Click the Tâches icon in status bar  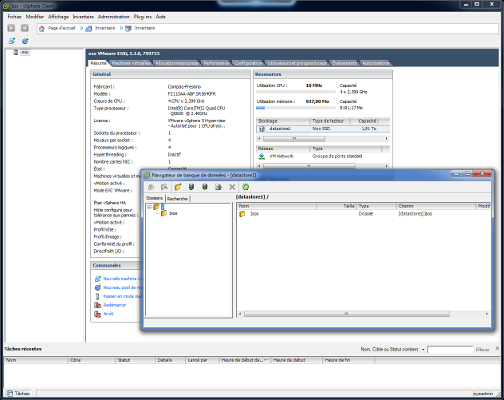coord(10,394)
